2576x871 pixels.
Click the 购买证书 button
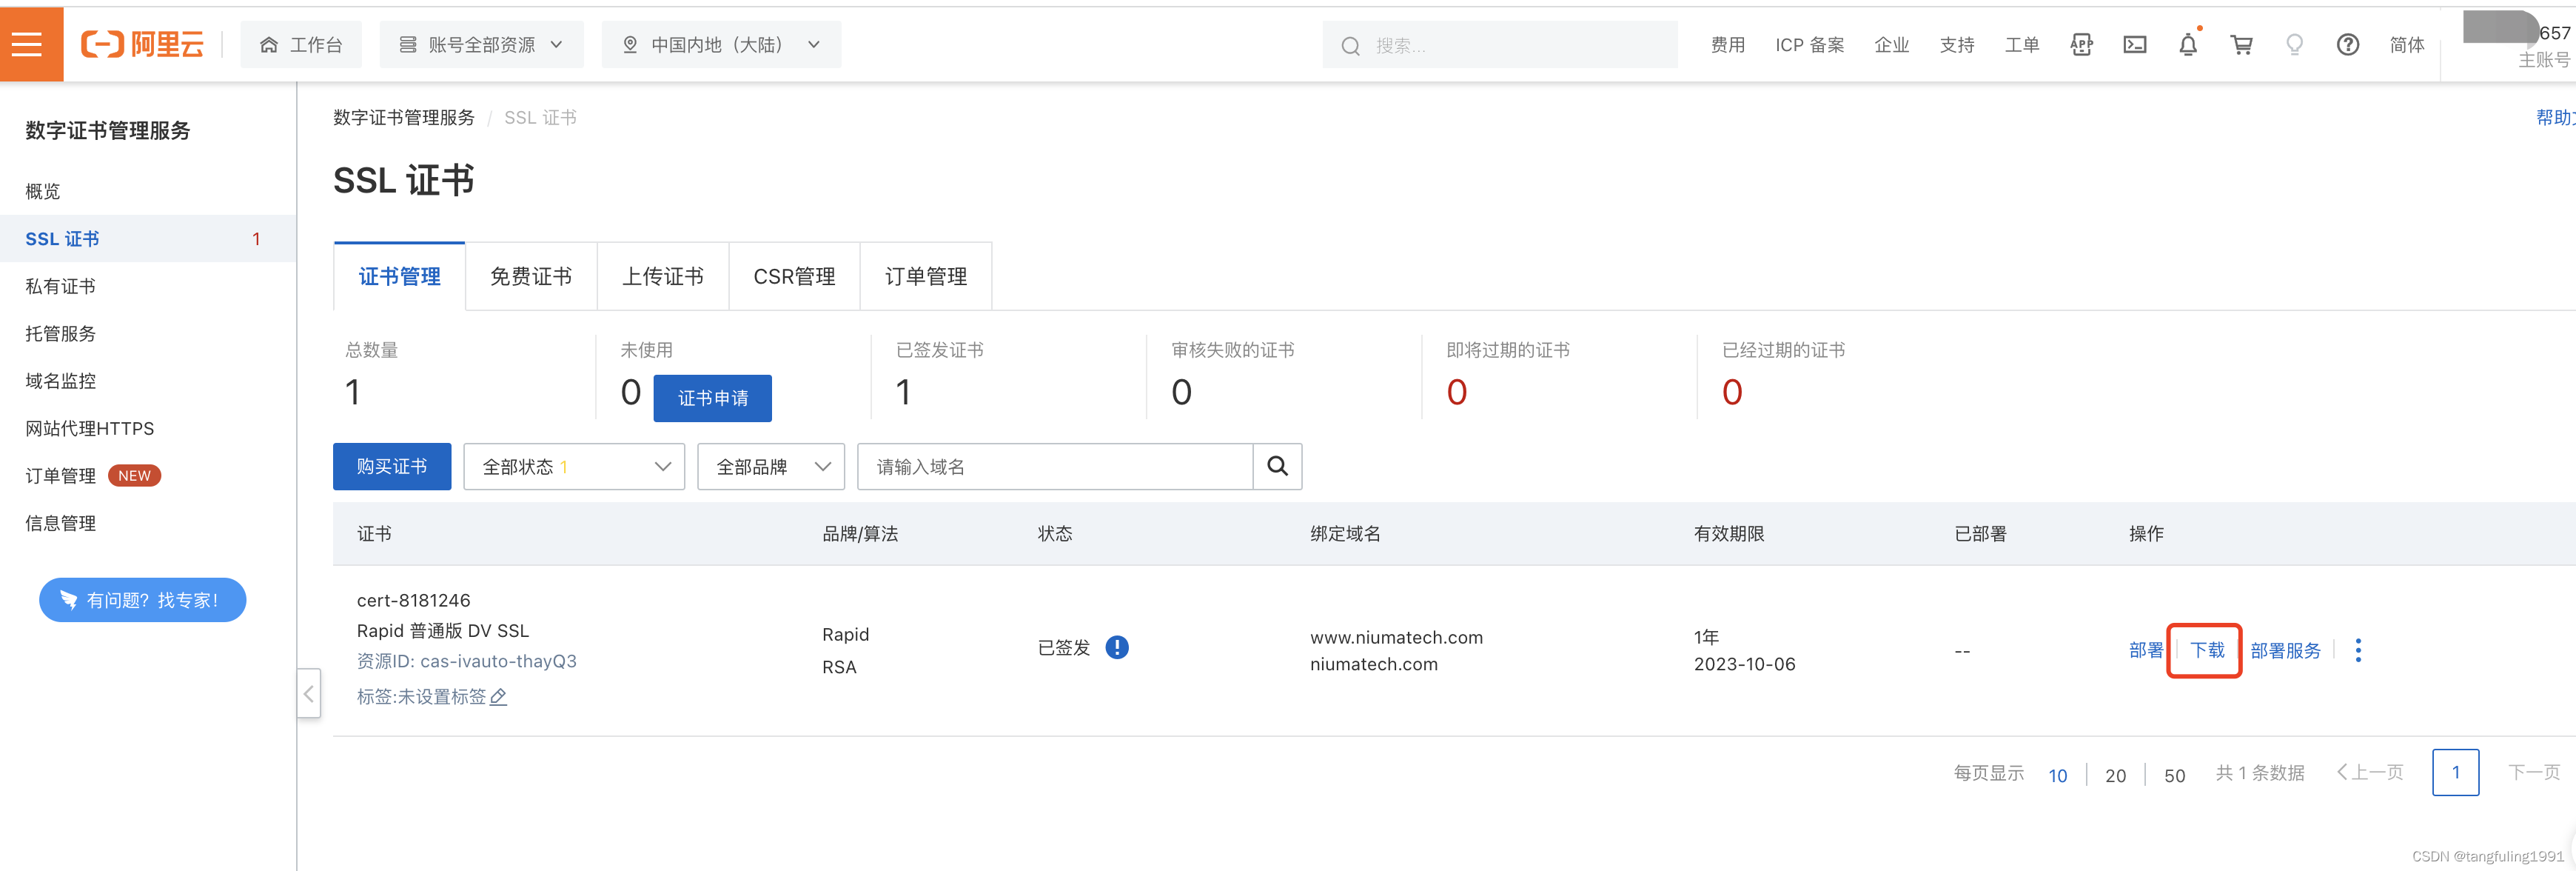391,466
